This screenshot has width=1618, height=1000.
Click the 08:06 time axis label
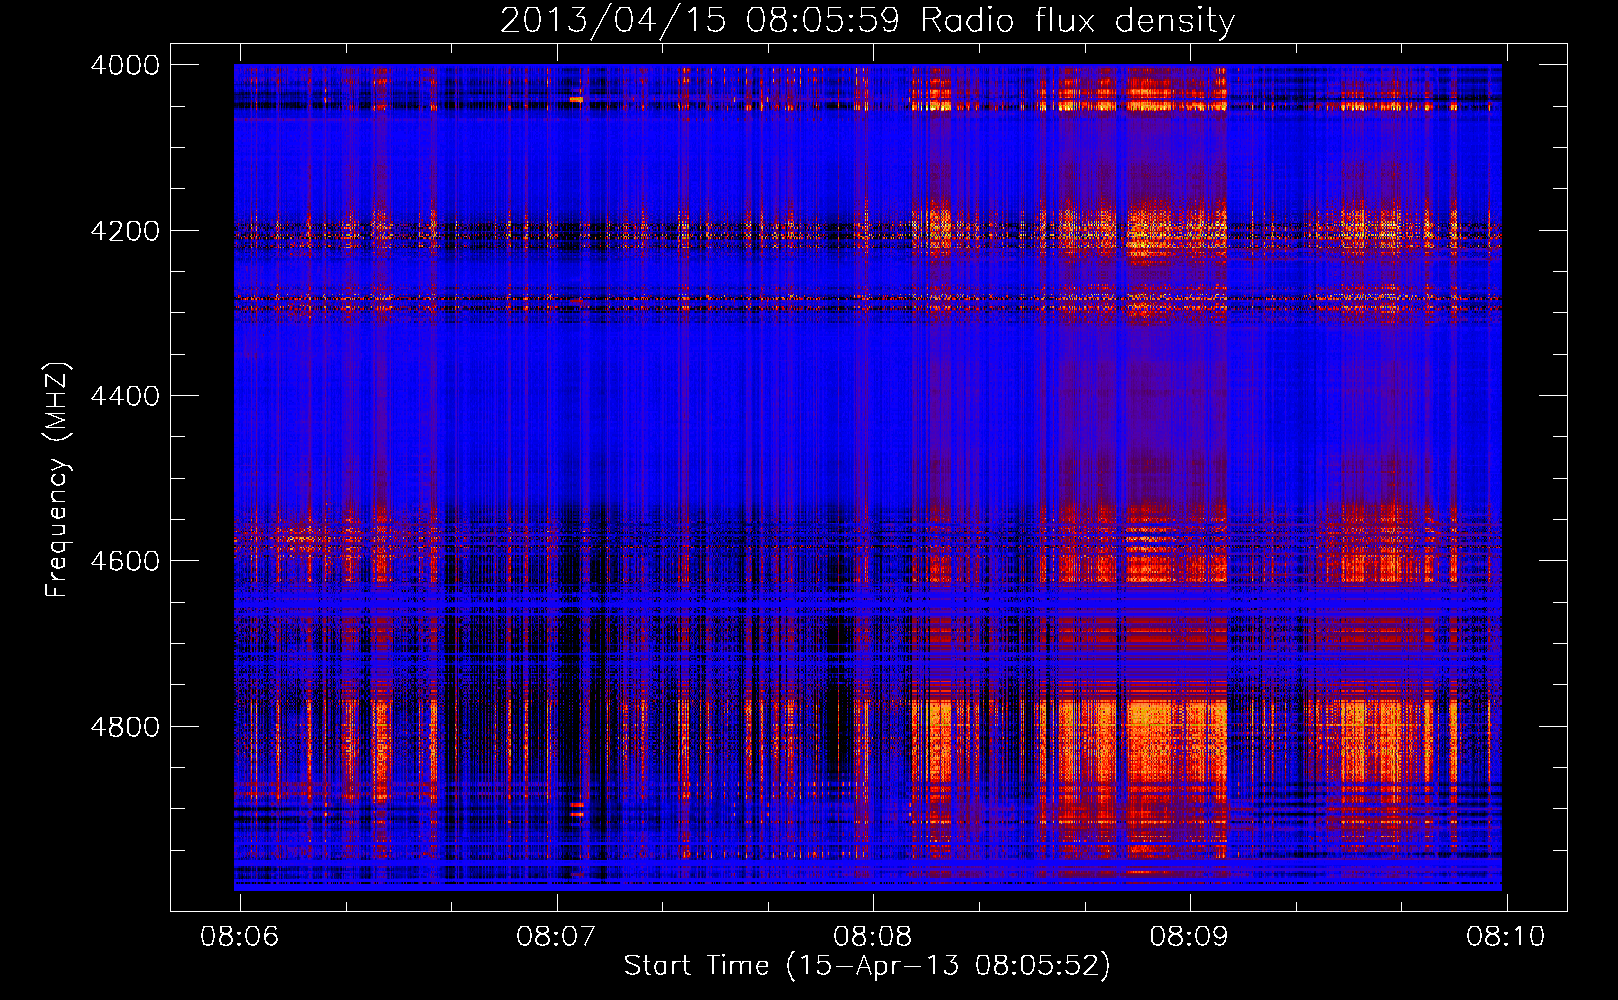tap(240, 937)
